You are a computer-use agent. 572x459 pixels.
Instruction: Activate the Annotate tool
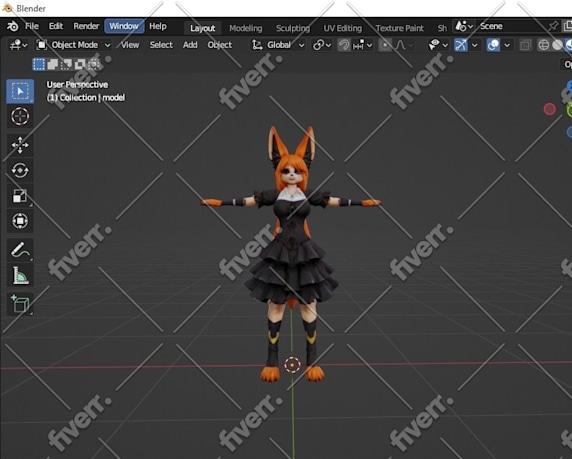click(x=20, y=250)
